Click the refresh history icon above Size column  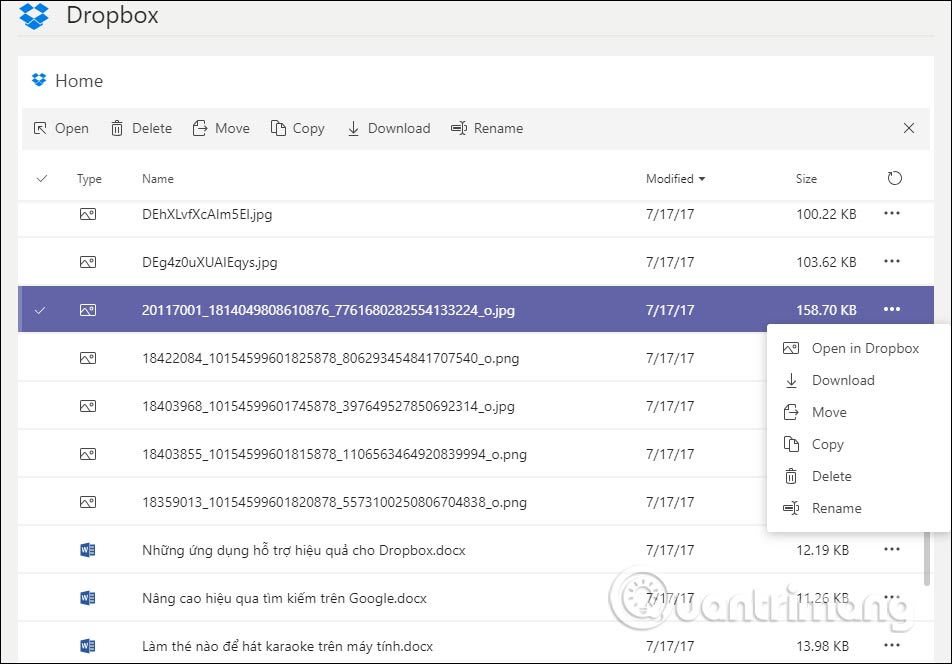click(895, 178)
